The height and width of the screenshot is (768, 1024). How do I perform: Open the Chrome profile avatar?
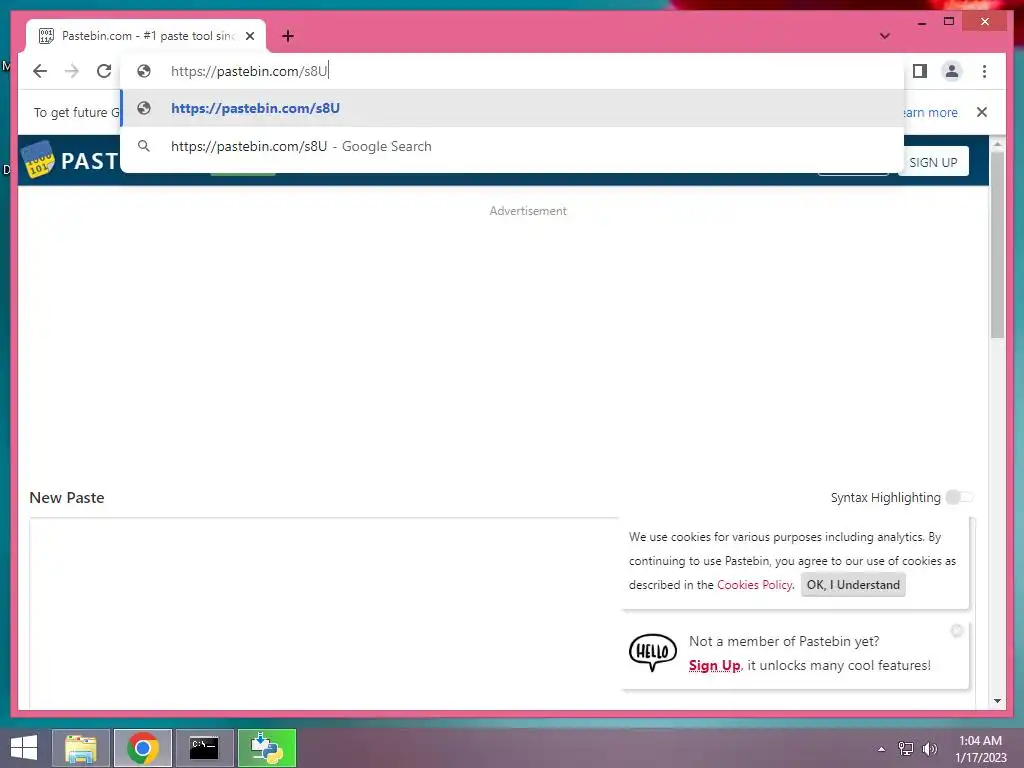pos(952,71)
